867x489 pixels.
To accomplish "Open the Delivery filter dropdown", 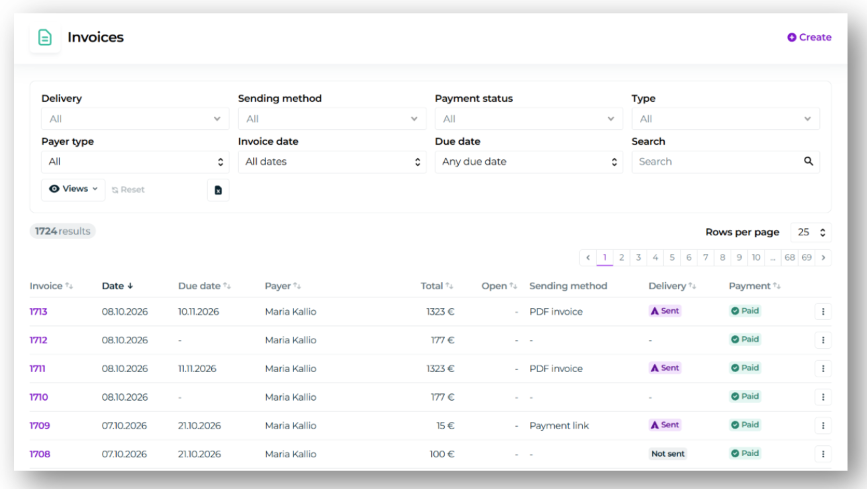I will [x=135, y=119].
